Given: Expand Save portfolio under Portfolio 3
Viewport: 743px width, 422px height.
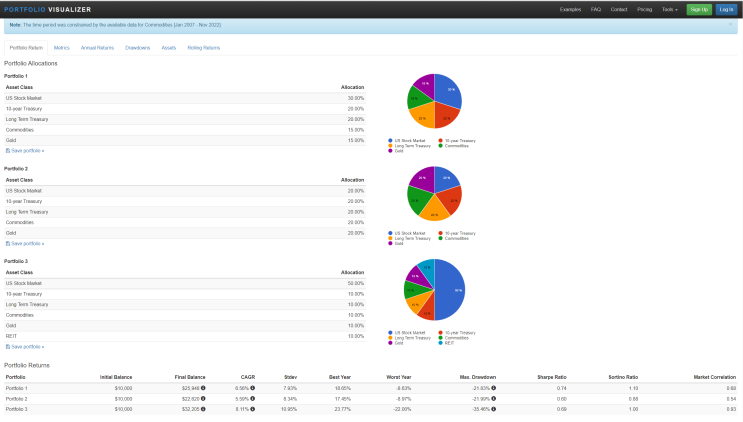Looking at the screenshot, I should coord(25,347).
